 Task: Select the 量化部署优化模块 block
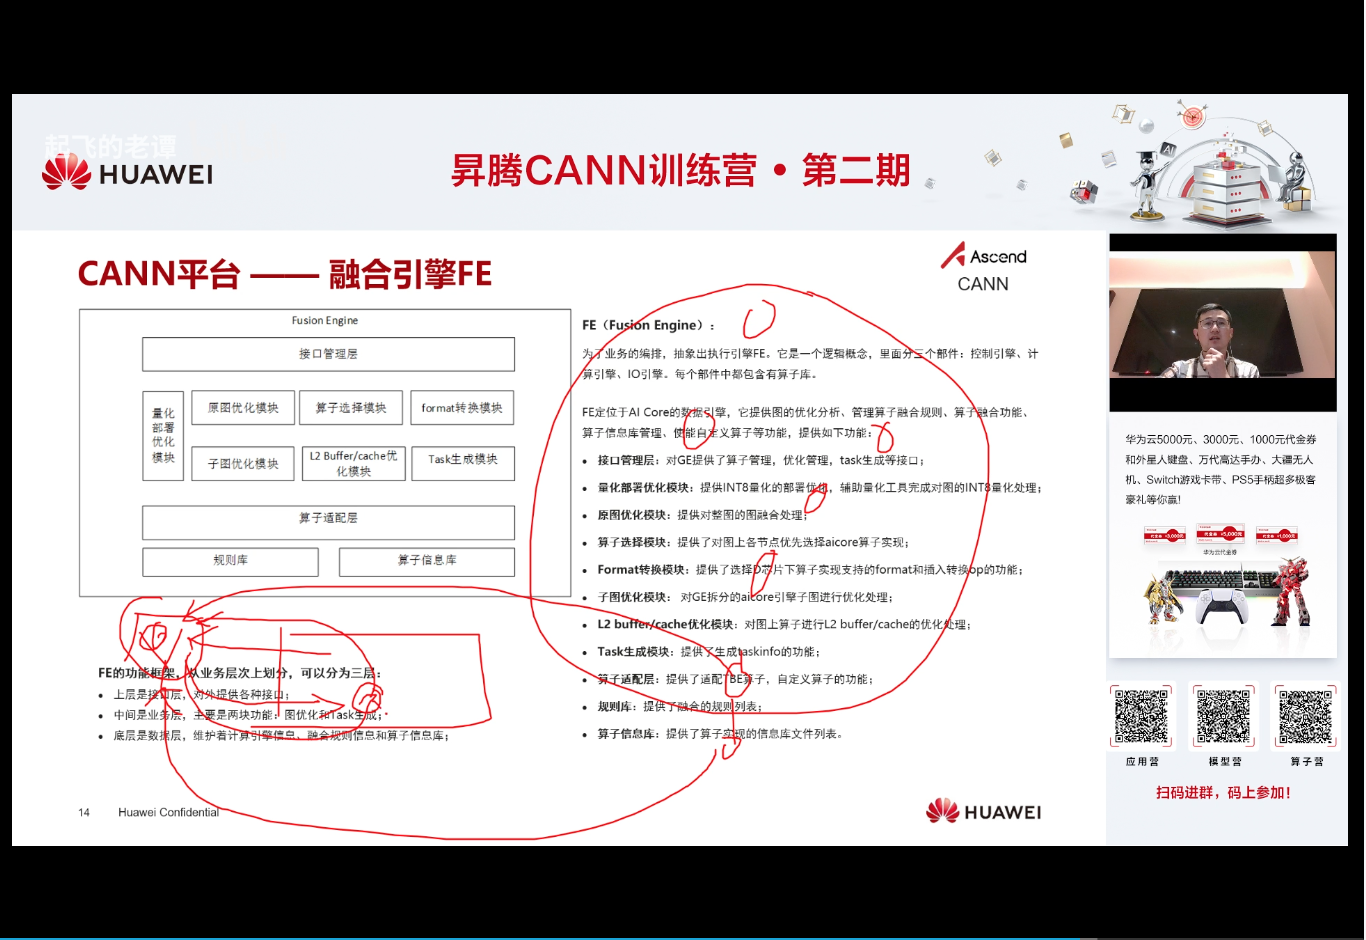click(162, 435)
